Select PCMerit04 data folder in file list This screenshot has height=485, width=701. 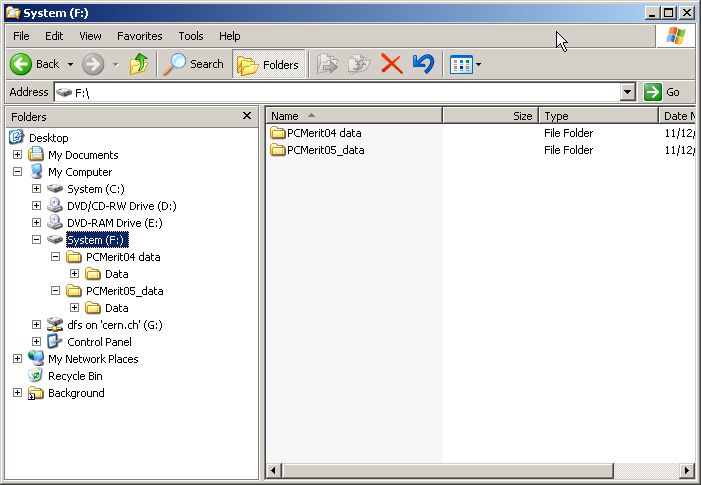pos(316,133)
